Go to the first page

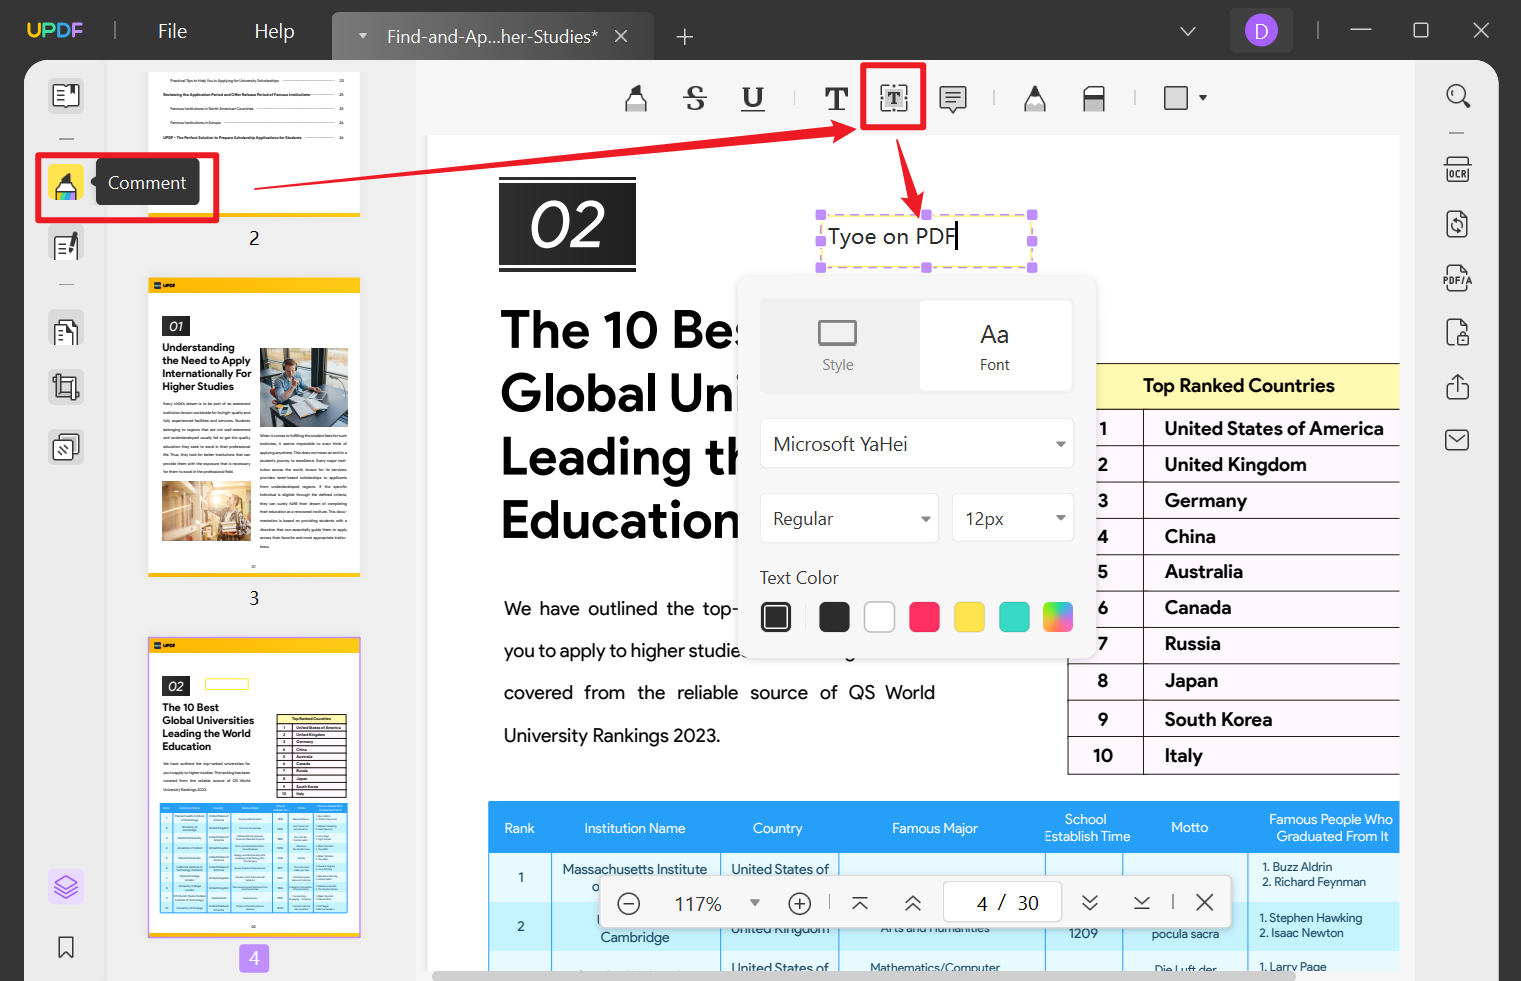(x=860, y=904)
